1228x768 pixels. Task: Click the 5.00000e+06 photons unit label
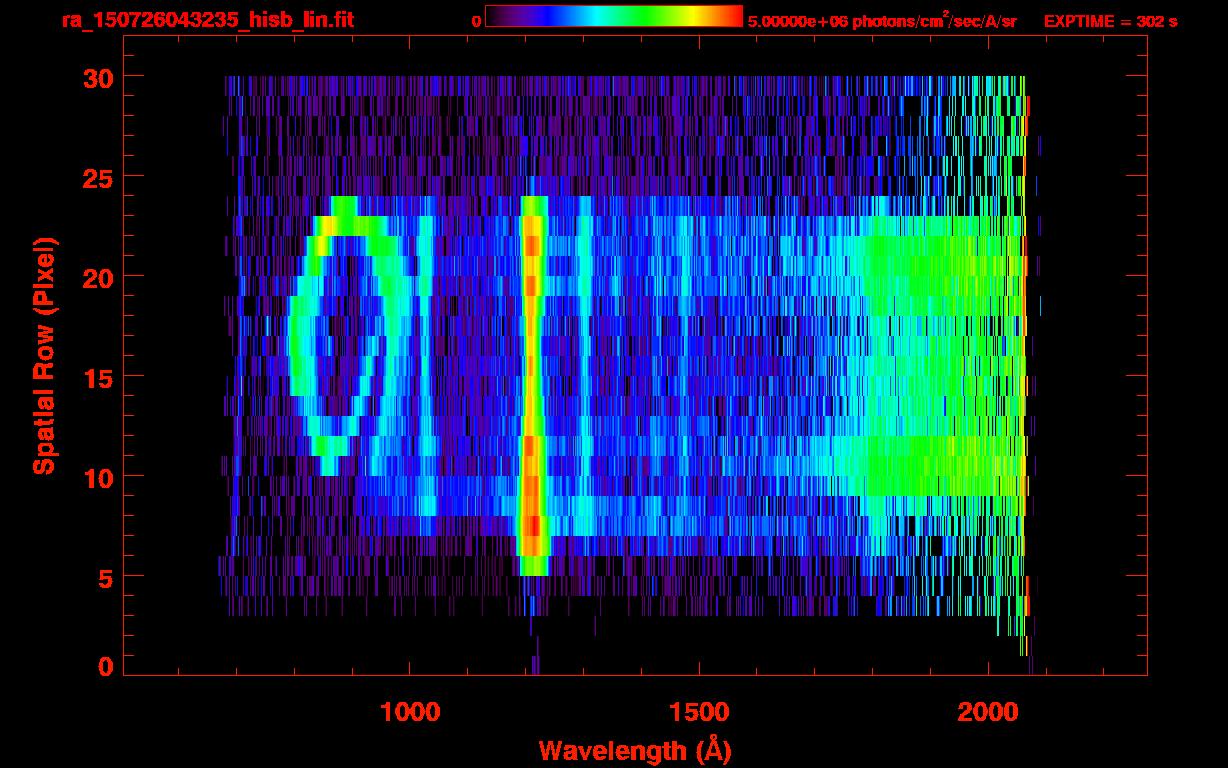pyautogui.click(x=882, y=21)
